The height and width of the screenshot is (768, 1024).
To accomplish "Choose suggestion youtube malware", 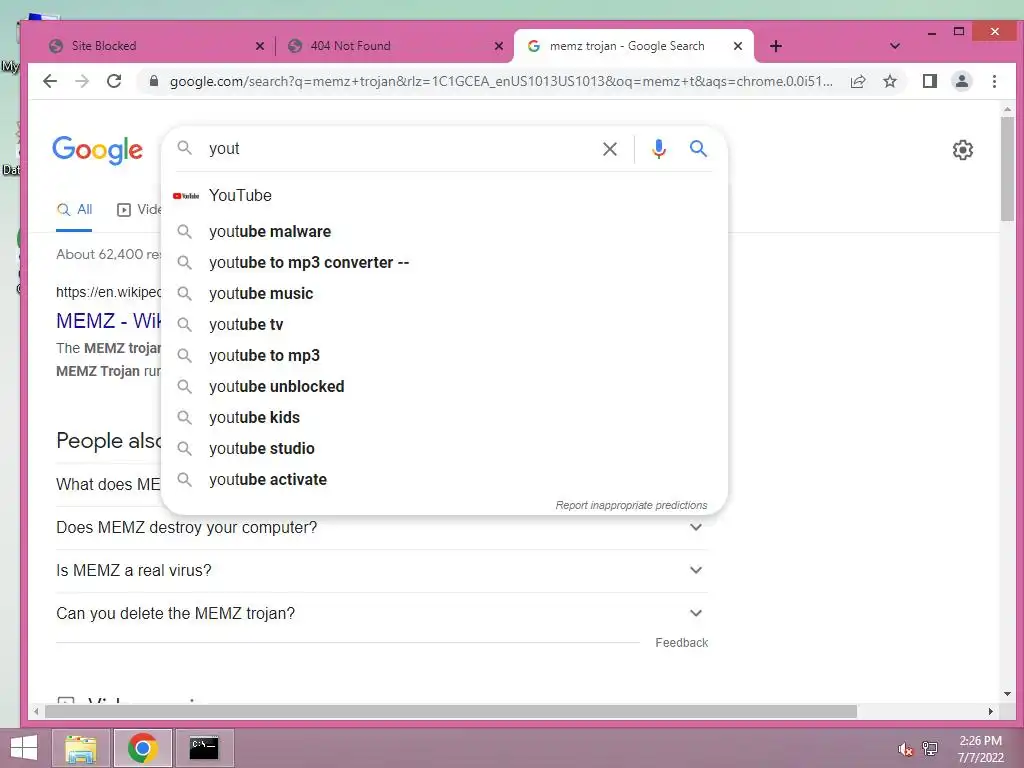I will pos(444,232).
